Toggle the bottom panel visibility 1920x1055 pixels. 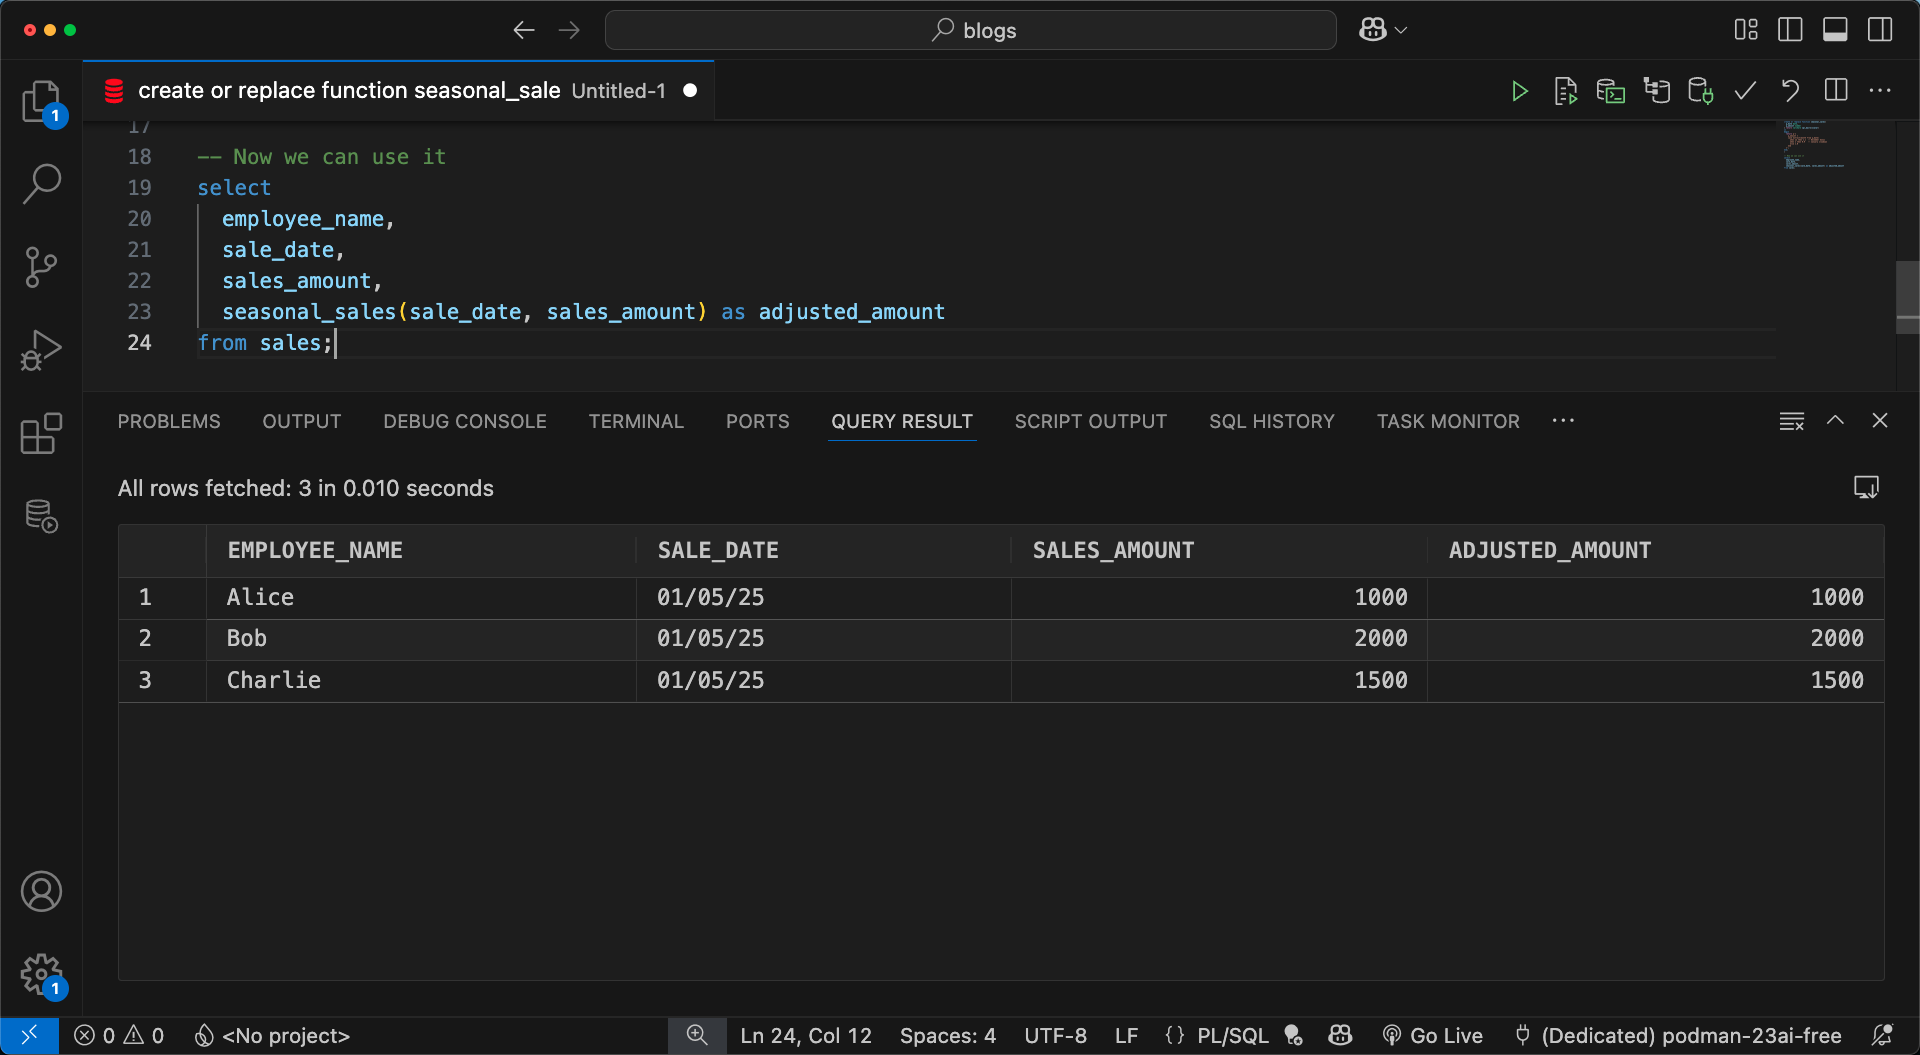[1835, 30]
